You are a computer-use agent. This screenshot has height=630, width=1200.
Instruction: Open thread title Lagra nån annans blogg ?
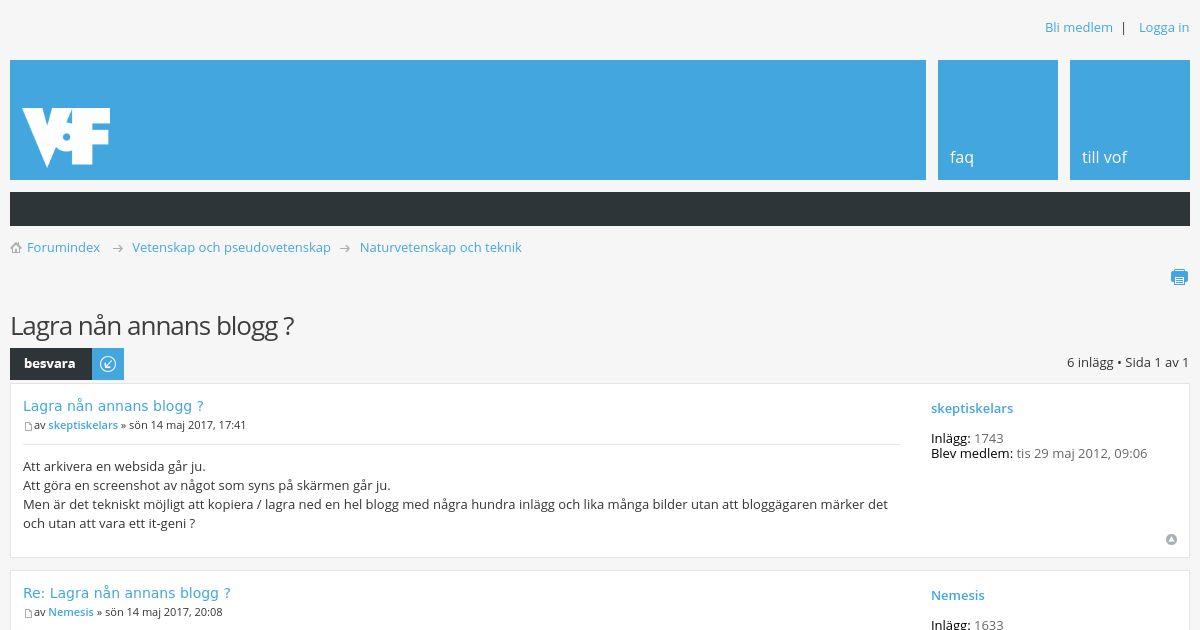click(152, 326)
